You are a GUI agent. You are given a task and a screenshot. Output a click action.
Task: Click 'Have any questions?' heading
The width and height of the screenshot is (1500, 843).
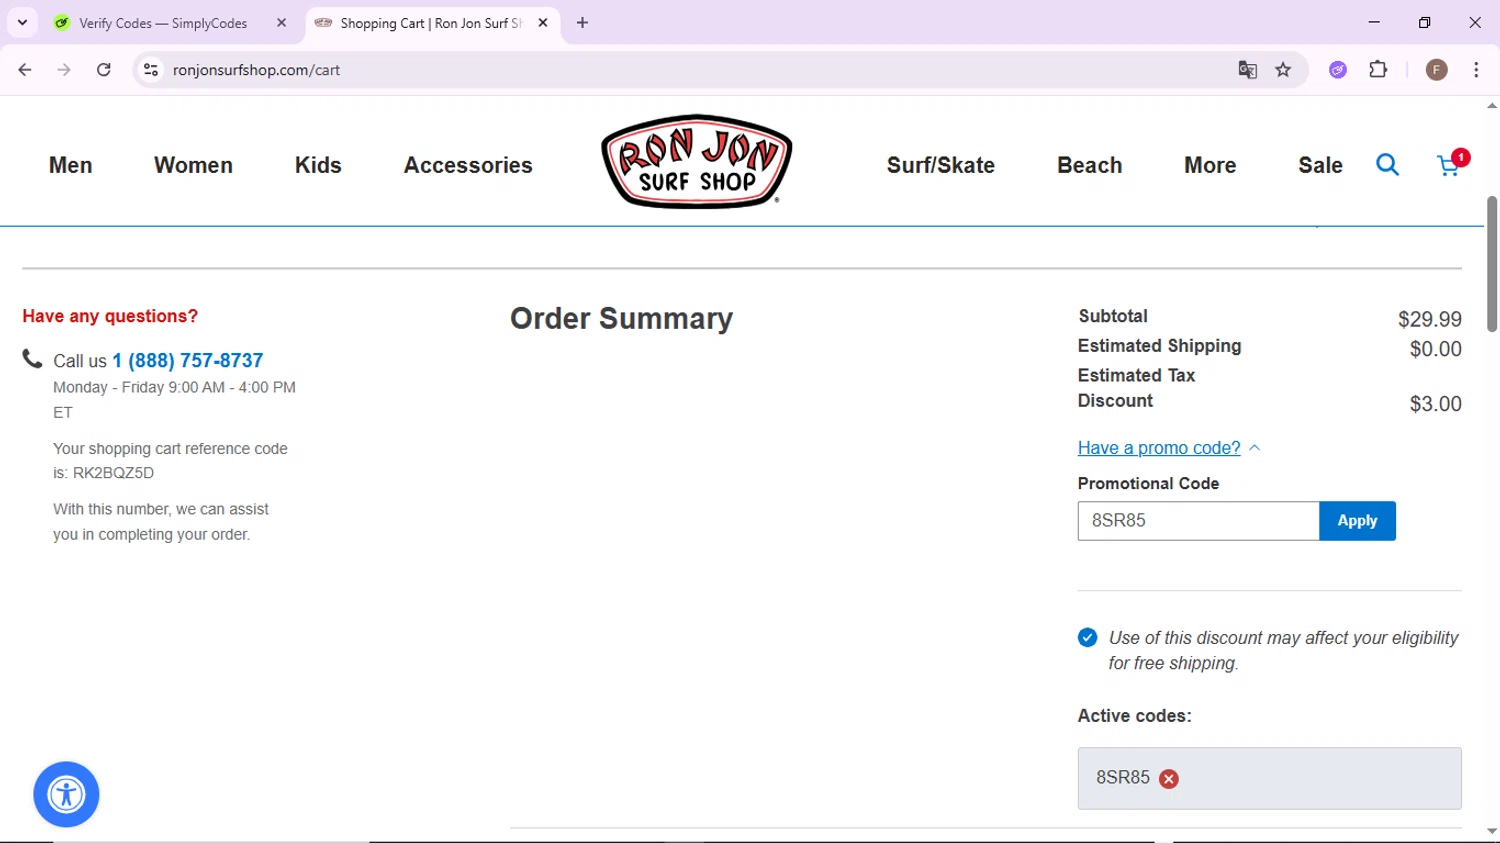(x=110, y=316)
